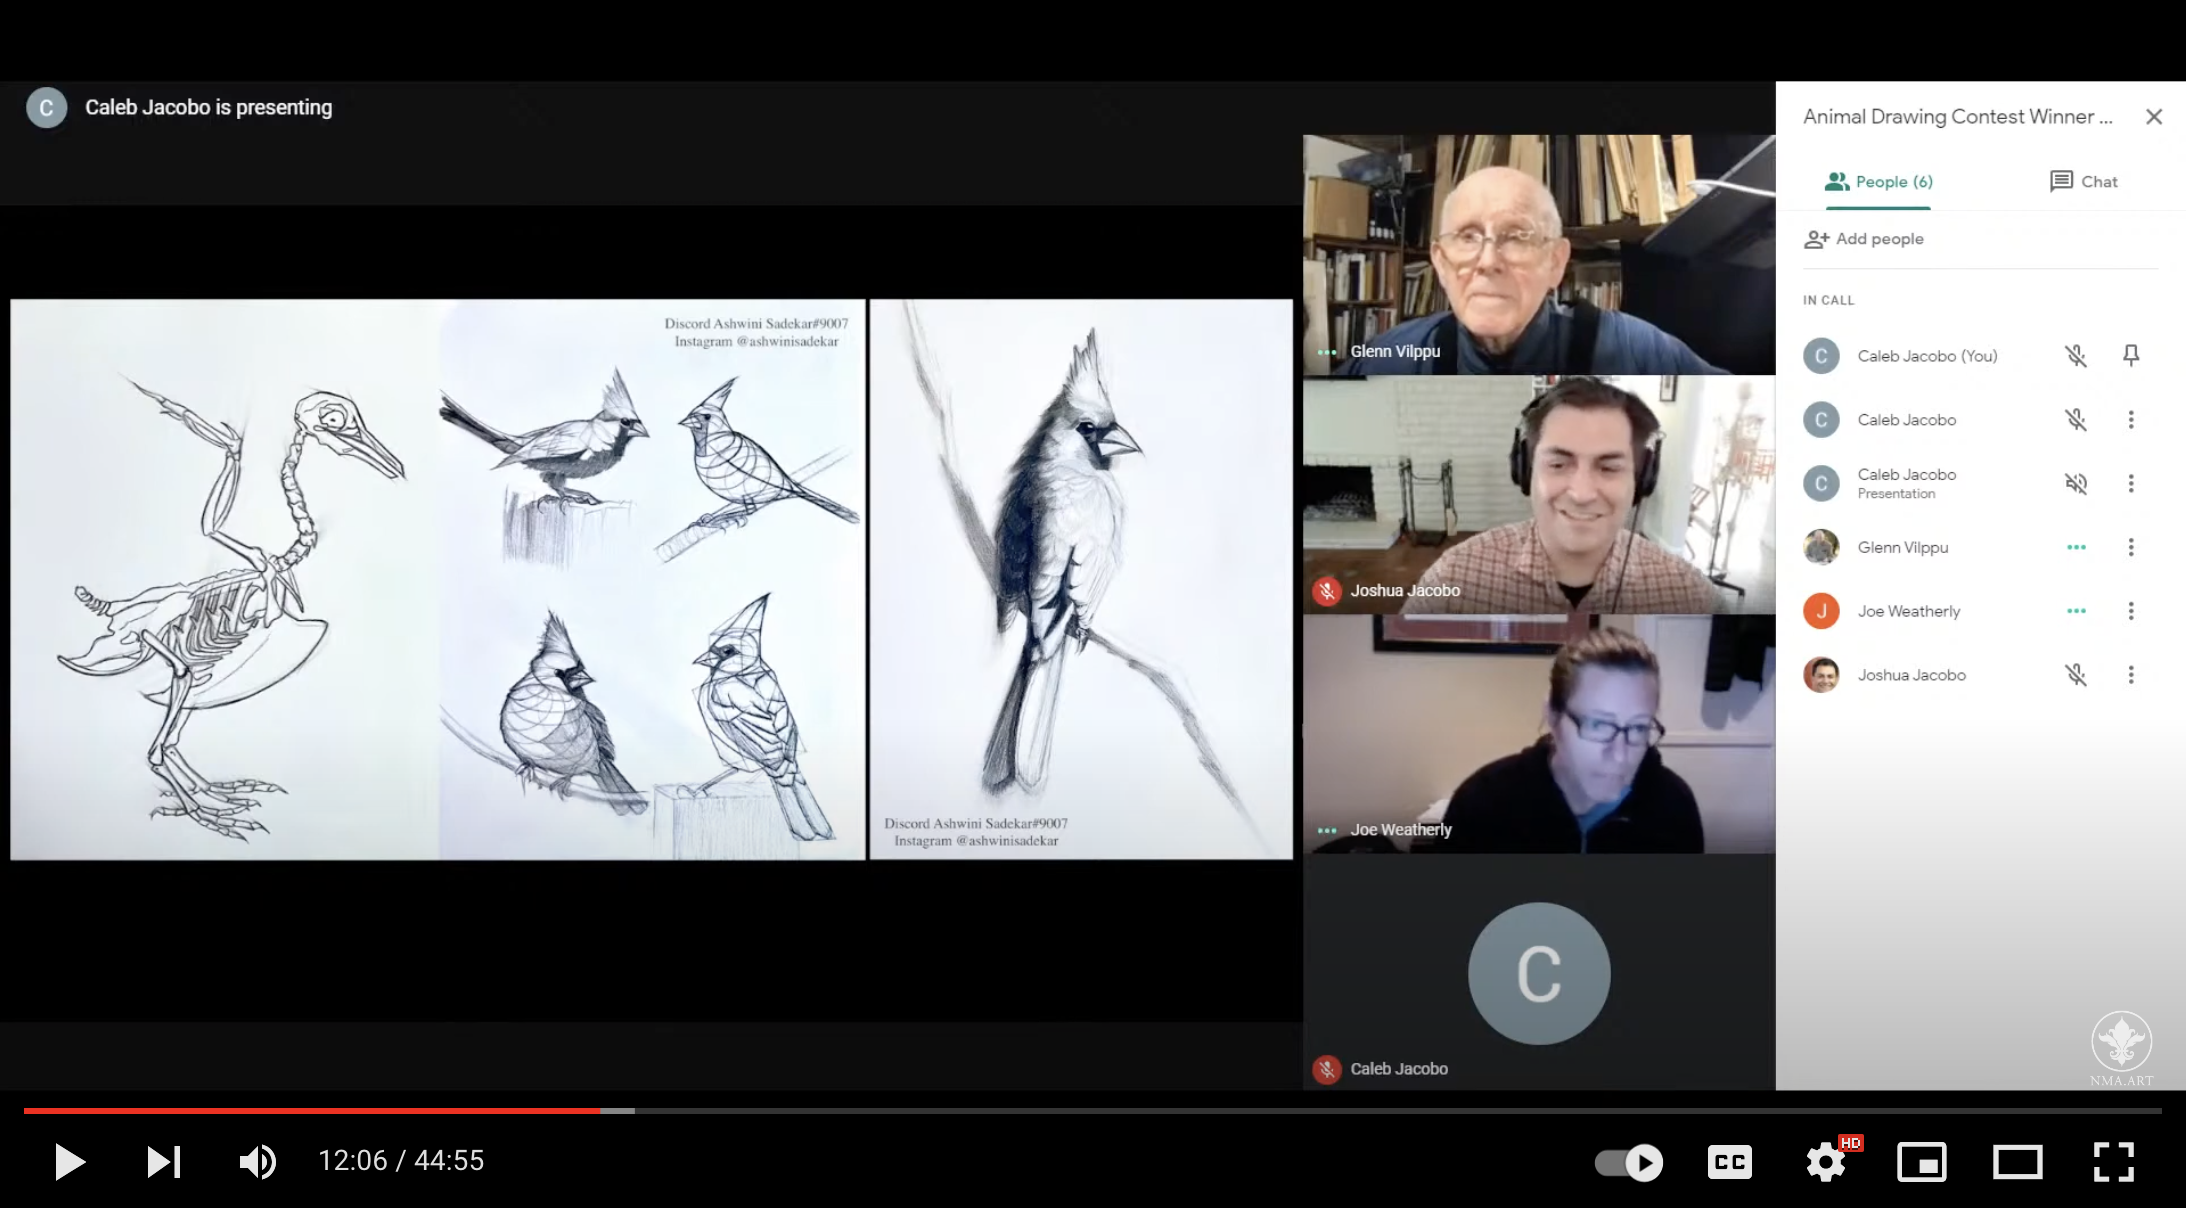2186x1208 pixels.
Task: Open more options for Joe Weatherly
Action: (x=2131, y=611)
